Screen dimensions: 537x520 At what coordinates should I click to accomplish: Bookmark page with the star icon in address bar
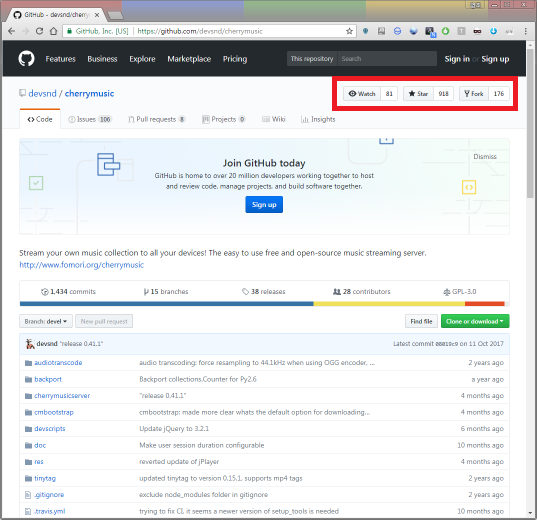(349, 31)
